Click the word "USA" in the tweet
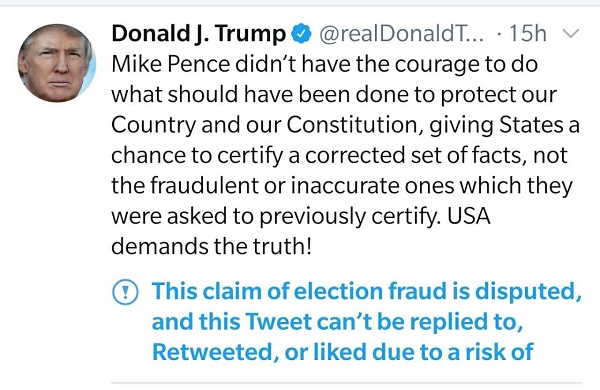Image resolution: width=600 pixels, height=390 pixels. 468,216
